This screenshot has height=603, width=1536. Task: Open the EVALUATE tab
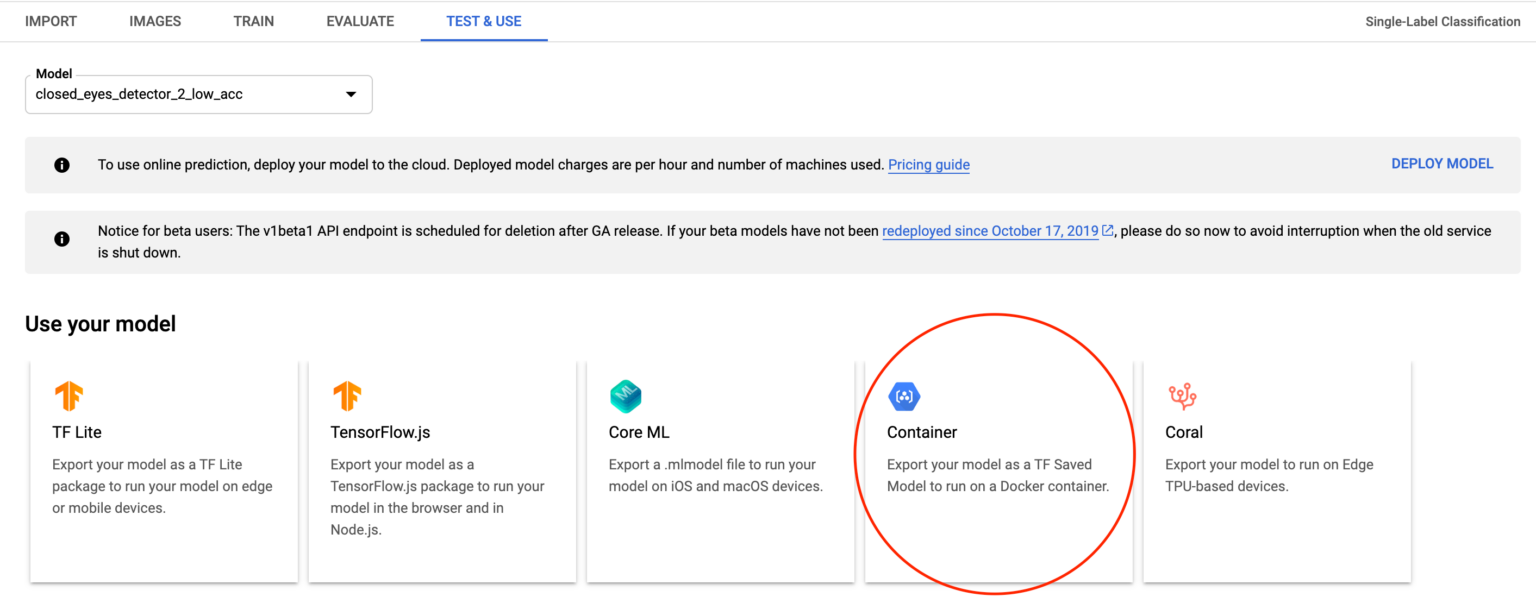(x=360, y=20)
